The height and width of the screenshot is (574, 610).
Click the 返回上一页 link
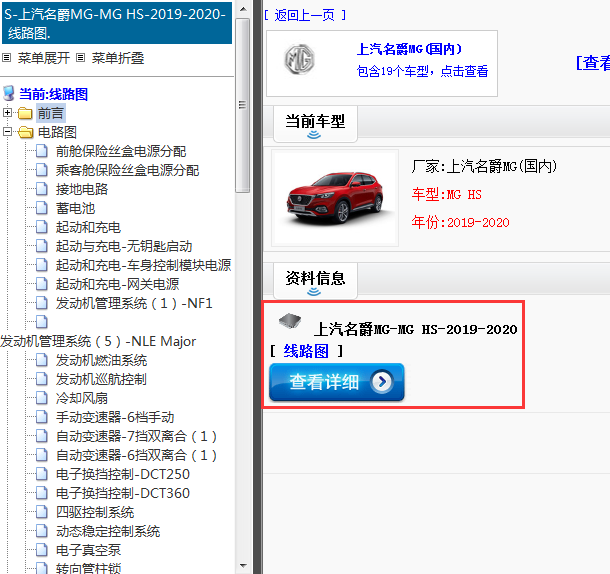(305, 15)
